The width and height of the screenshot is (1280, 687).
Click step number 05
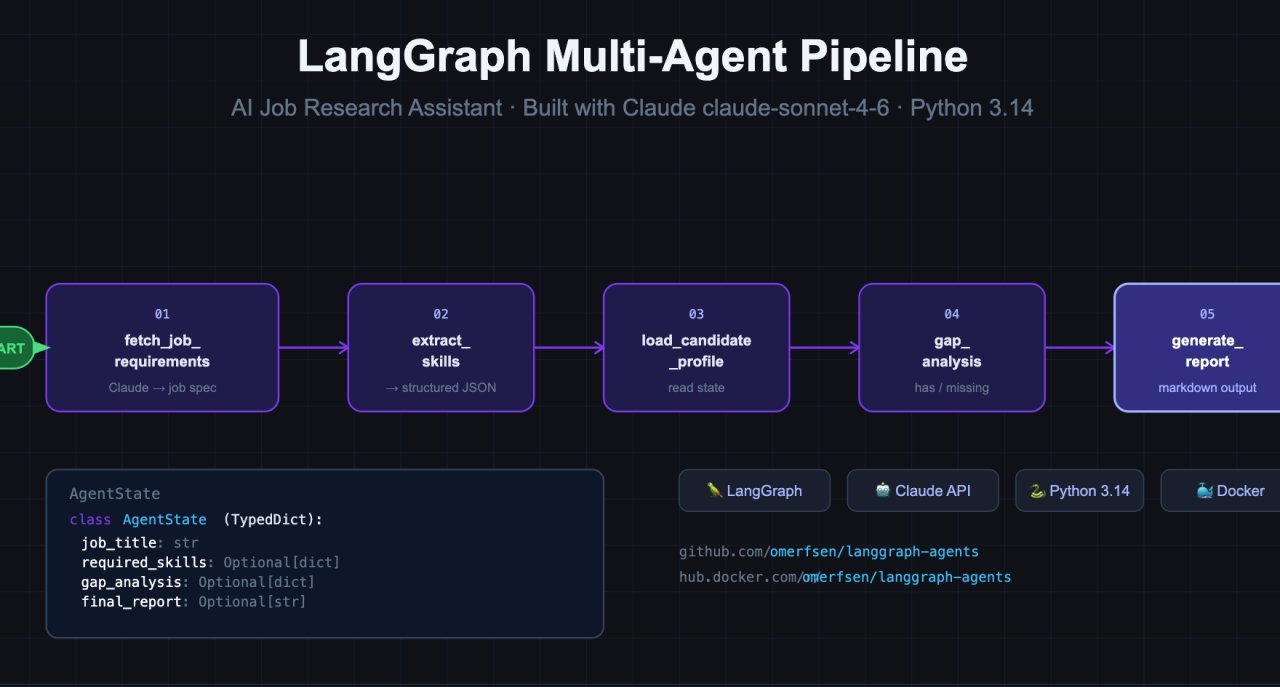pyautogui.click(x=1207, y=314)
